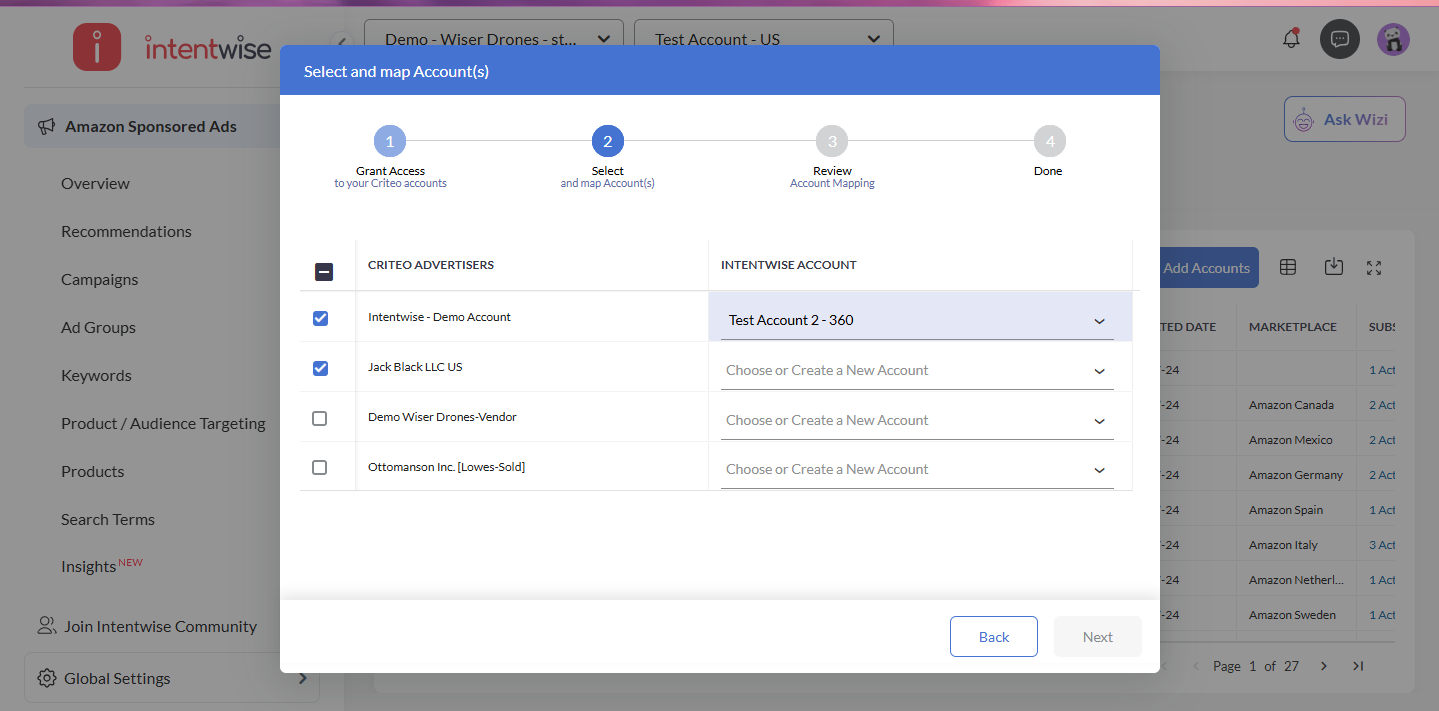The width and height of the screenshot is (1439, 711).
Task: Toggle the fullscreen expand icon
Action: coord(1374,267)
